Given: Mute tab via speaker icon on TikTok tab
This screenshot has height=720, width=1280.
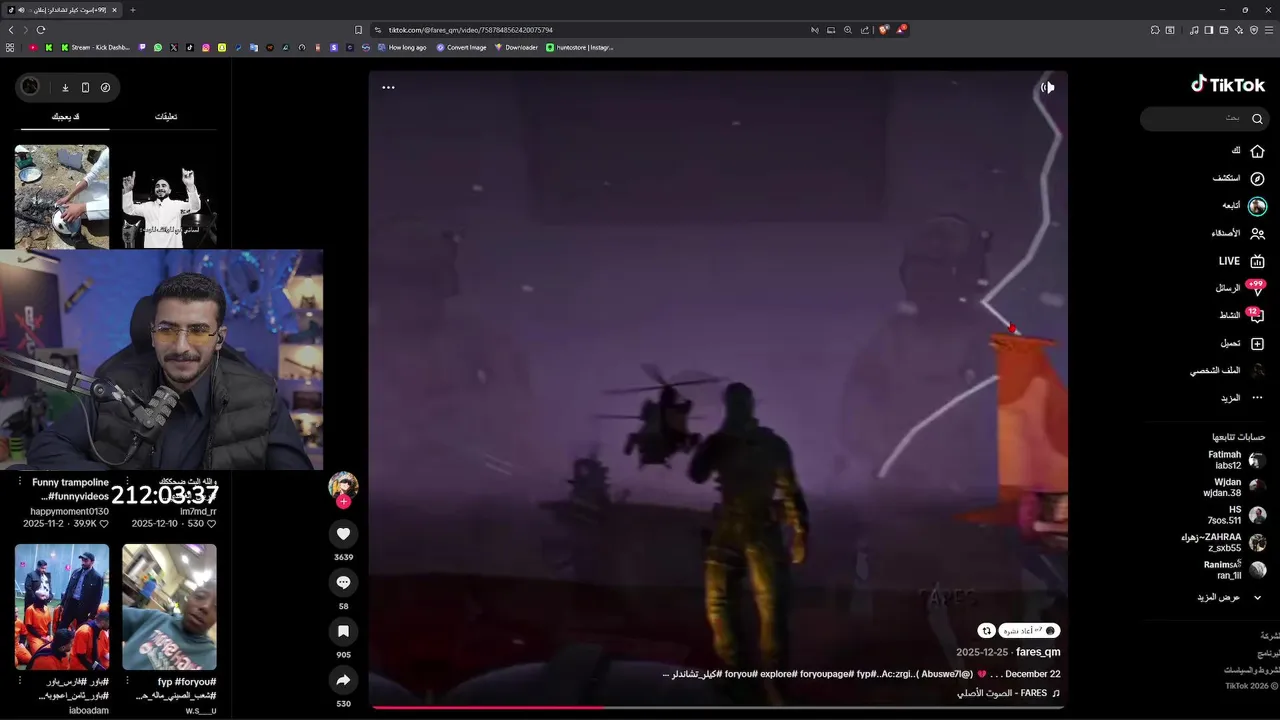Looking at the screenshot, I should 21,10.
